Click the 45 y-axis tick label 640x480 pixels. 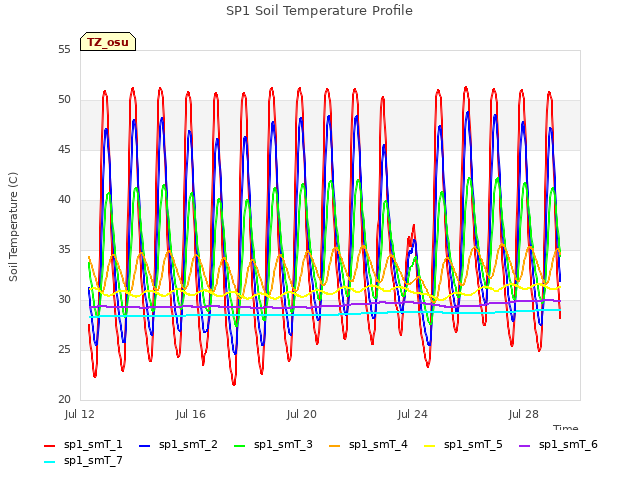point(64,150)
